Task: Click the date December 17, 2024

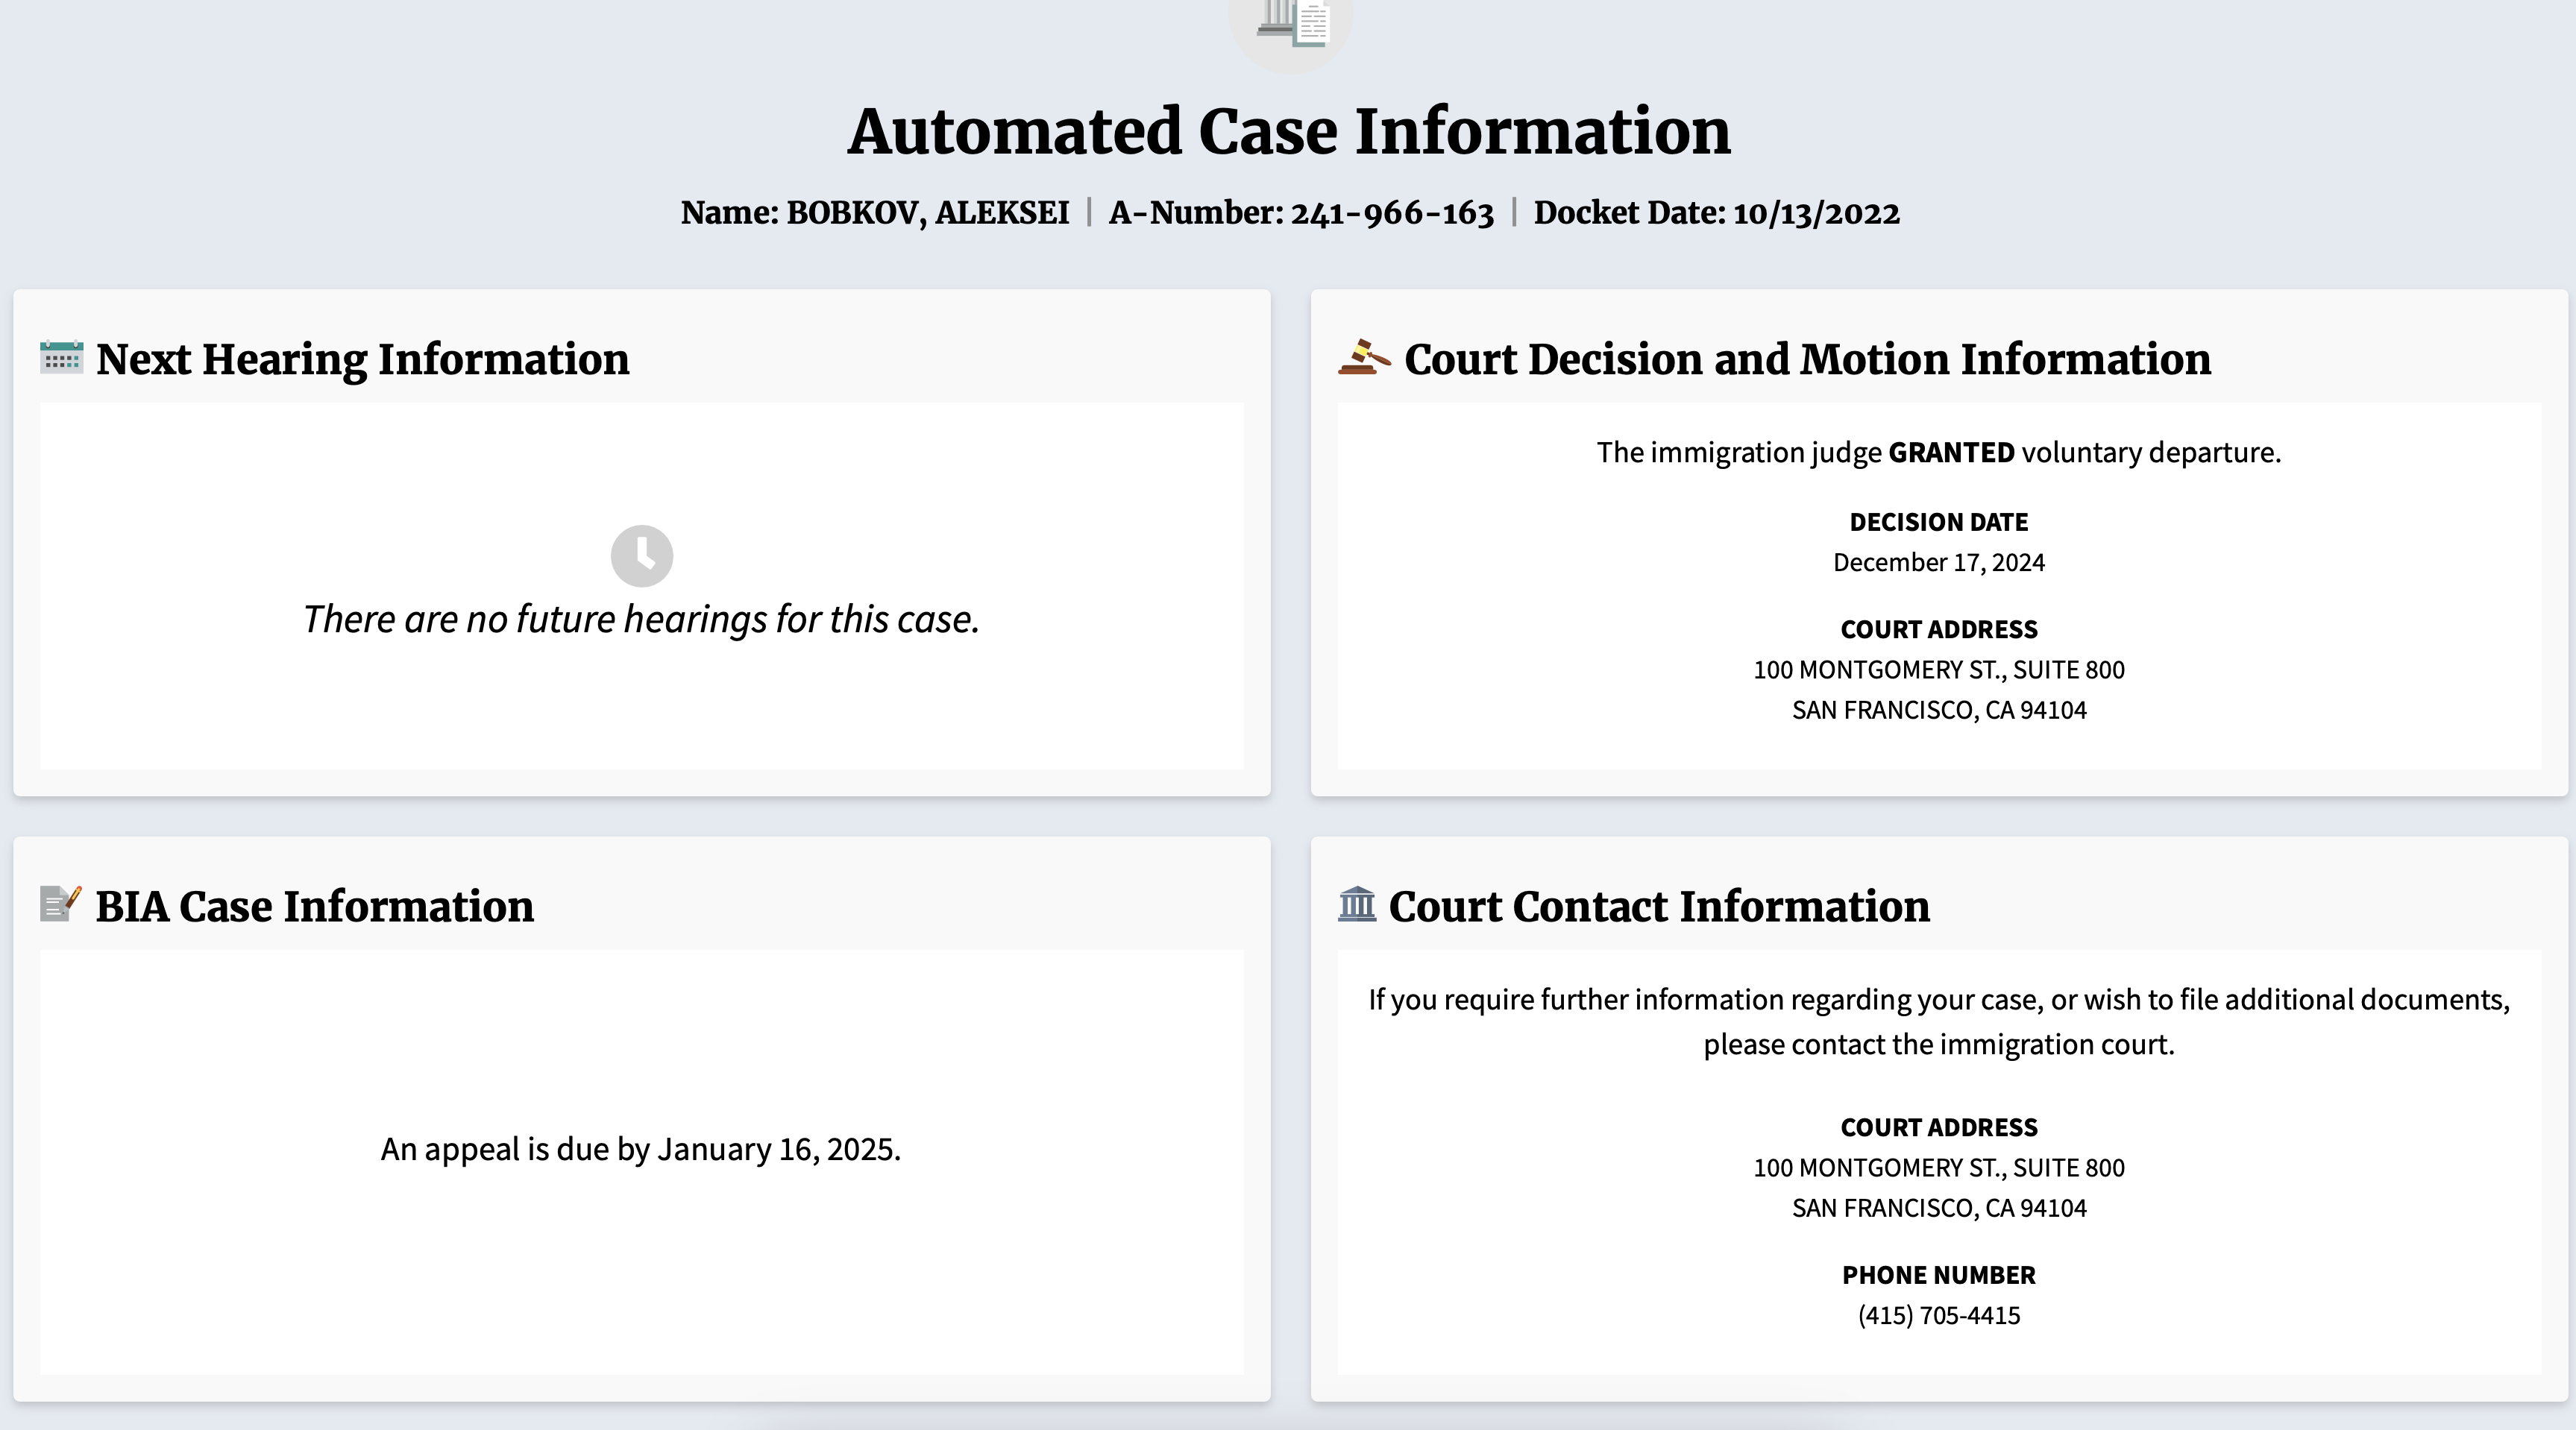Action: tap(1939, 563)
